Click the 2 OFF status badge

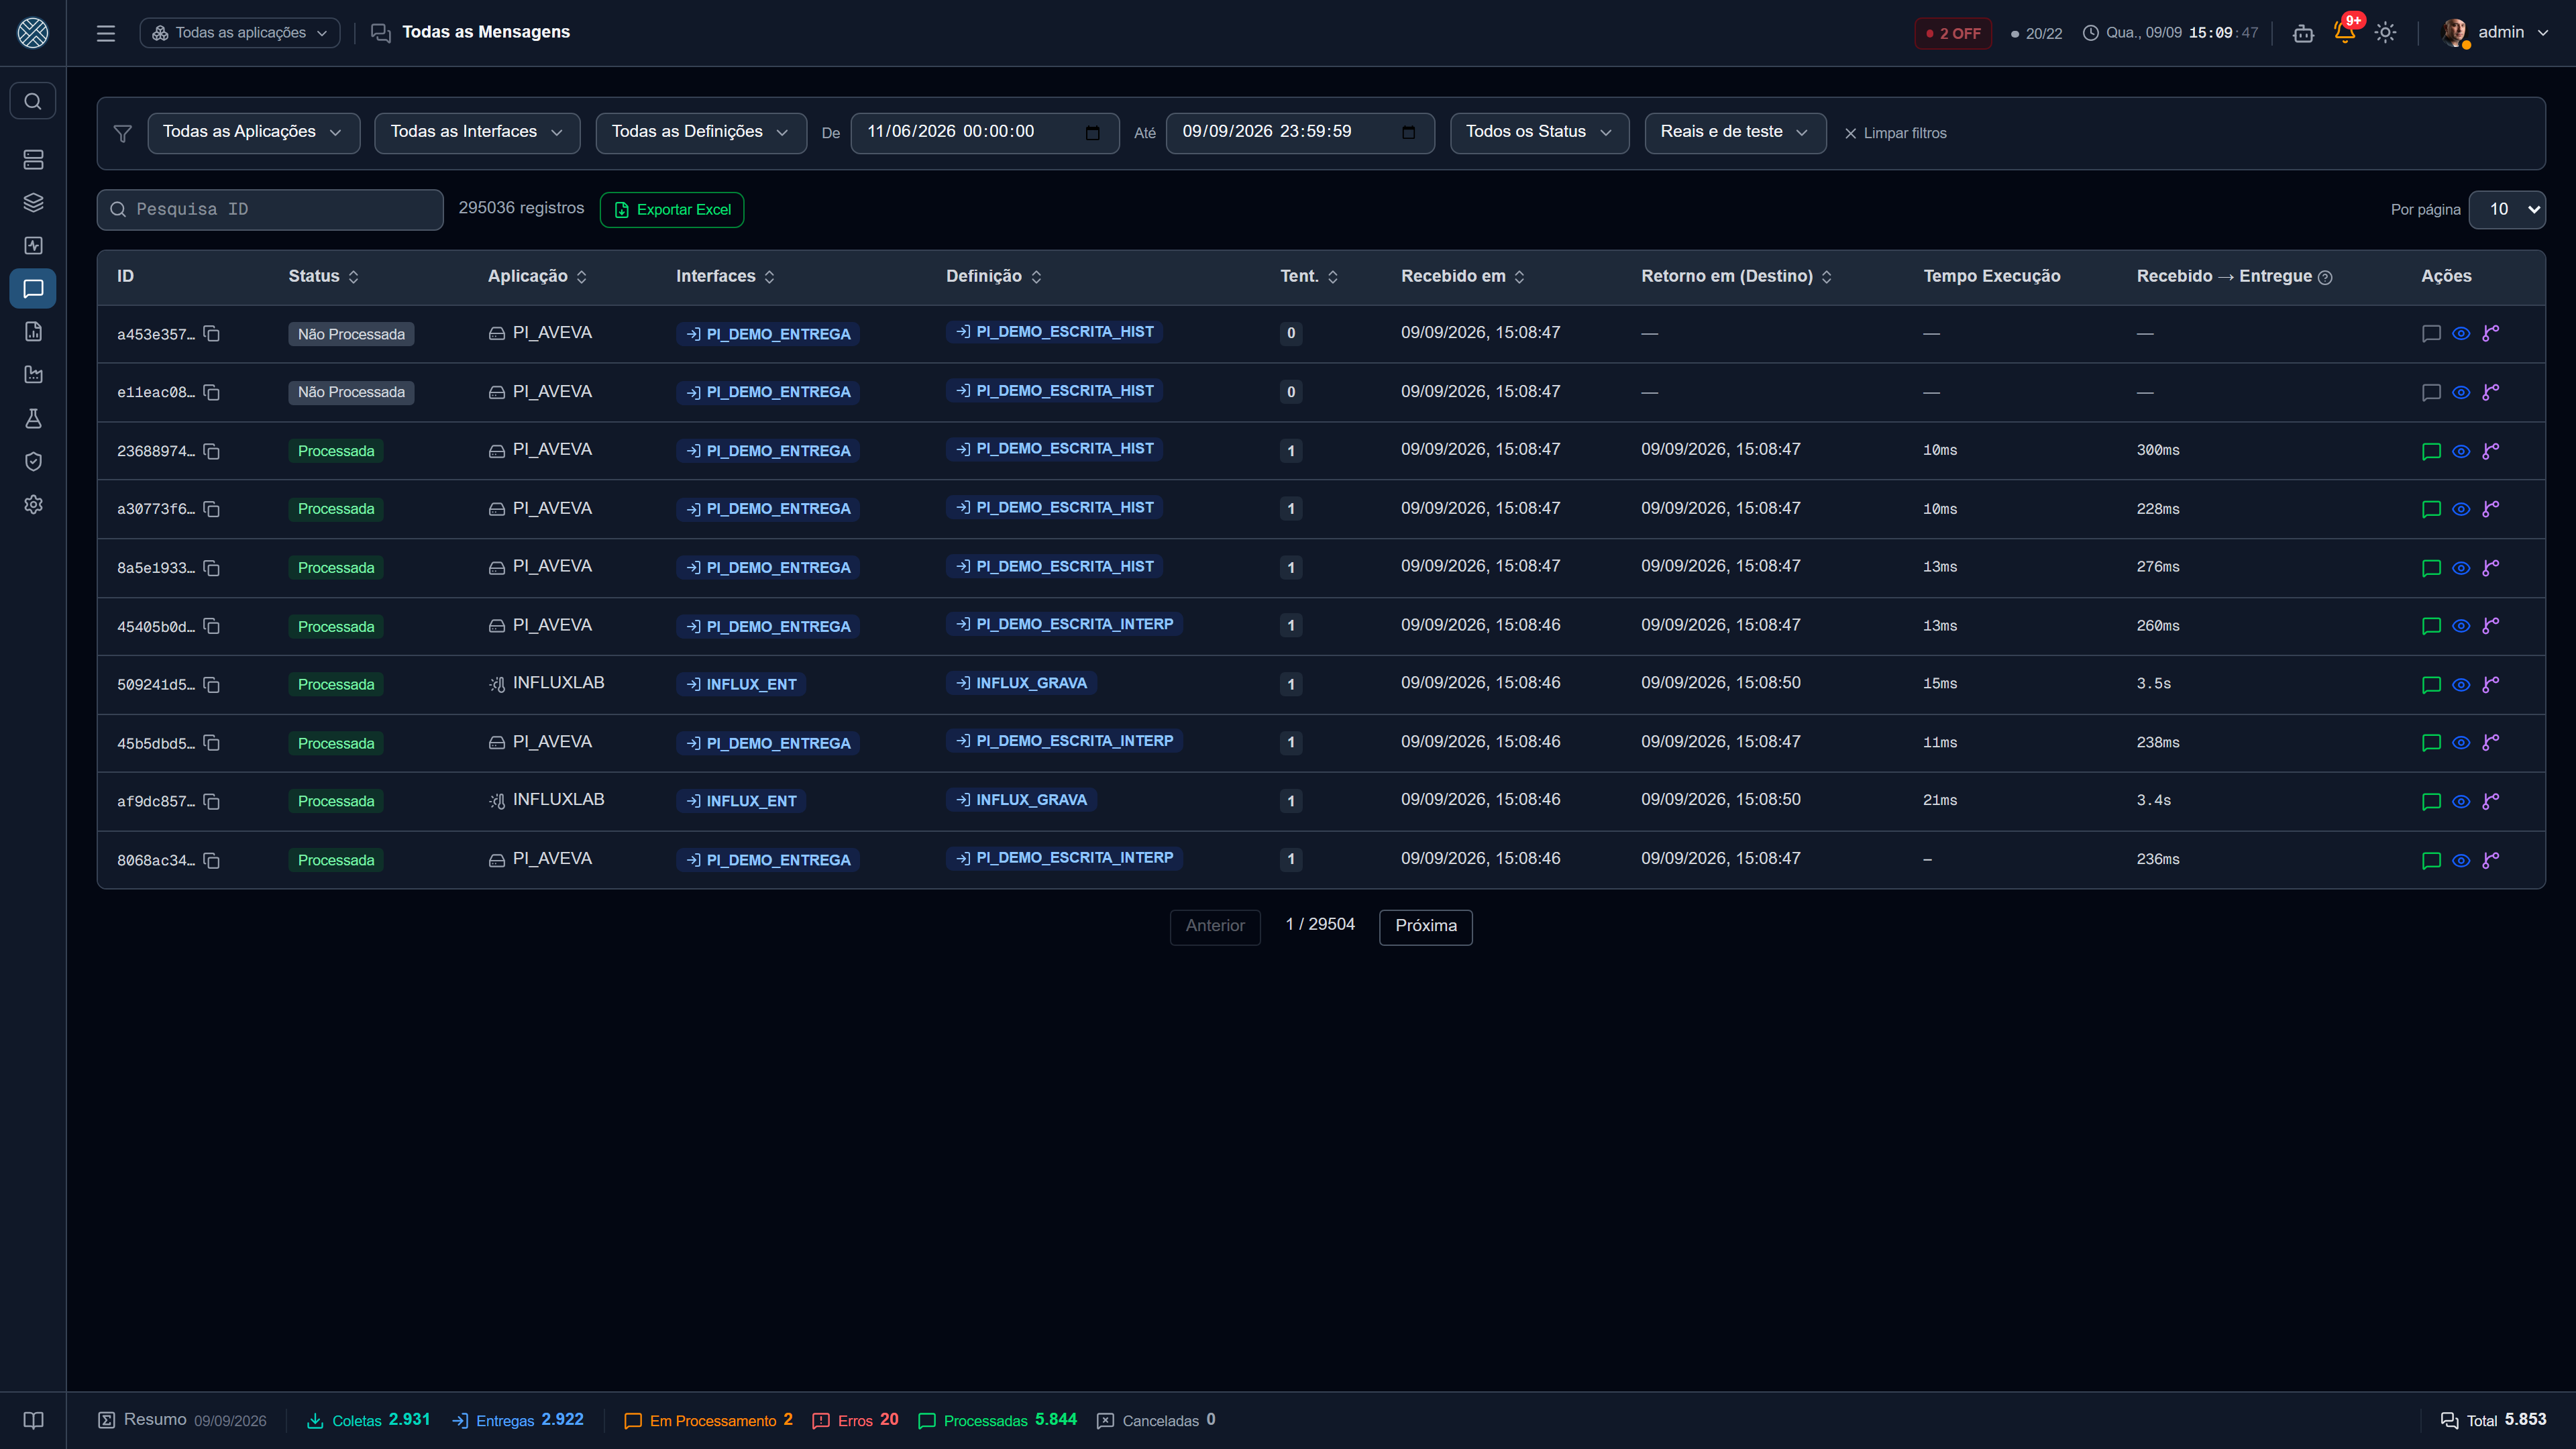pyautogui.click(x=1953, y=33)
